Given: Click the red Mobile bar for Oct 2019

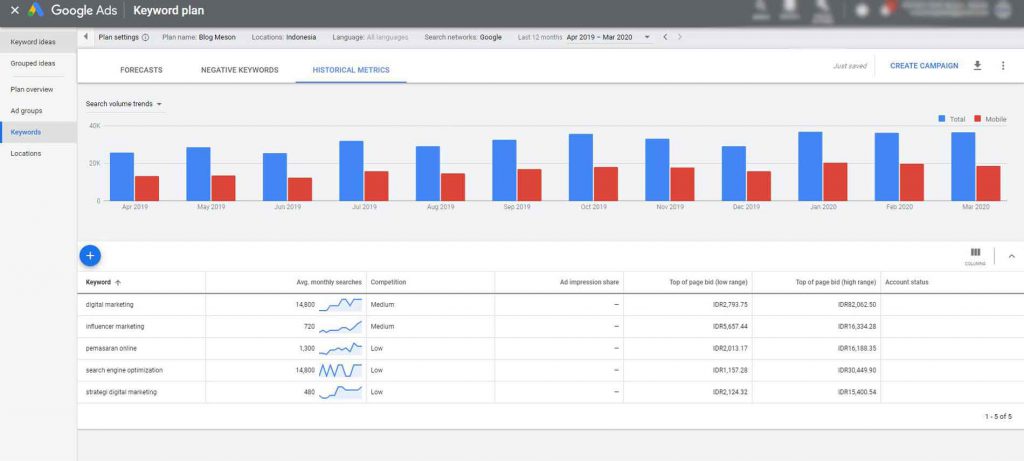Looking at the screenshot, I should click(605, 184).
